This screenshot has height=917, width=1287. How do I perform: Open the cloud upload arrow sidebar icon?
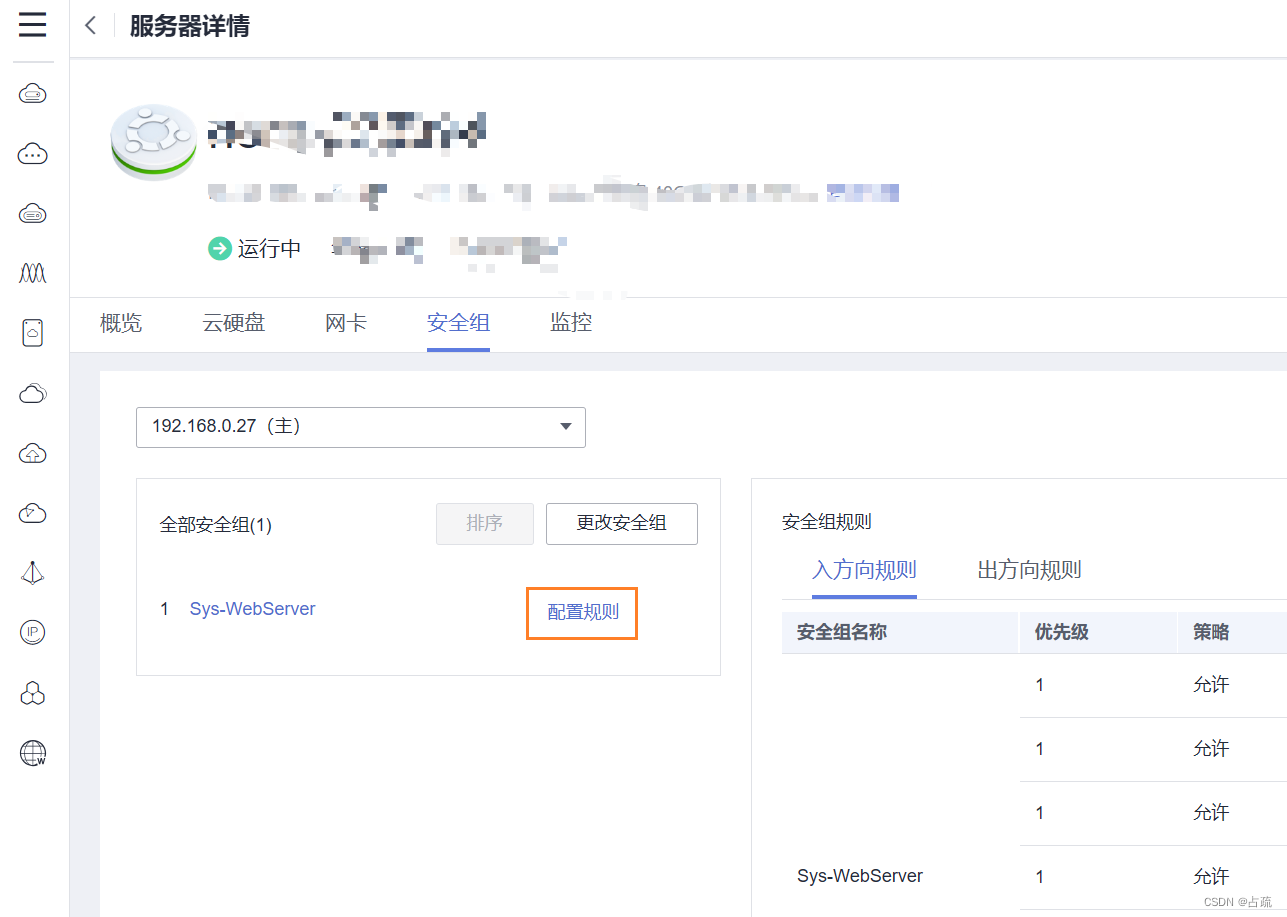(33, 453)
